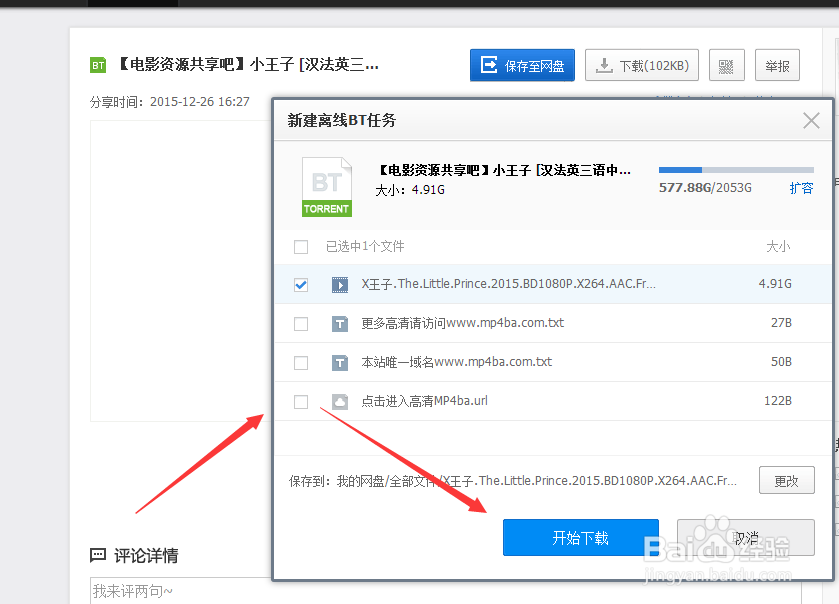The image size is (839, 604).
Task: Toggle the select-all files checkbox
Action: tap(301, 246)
